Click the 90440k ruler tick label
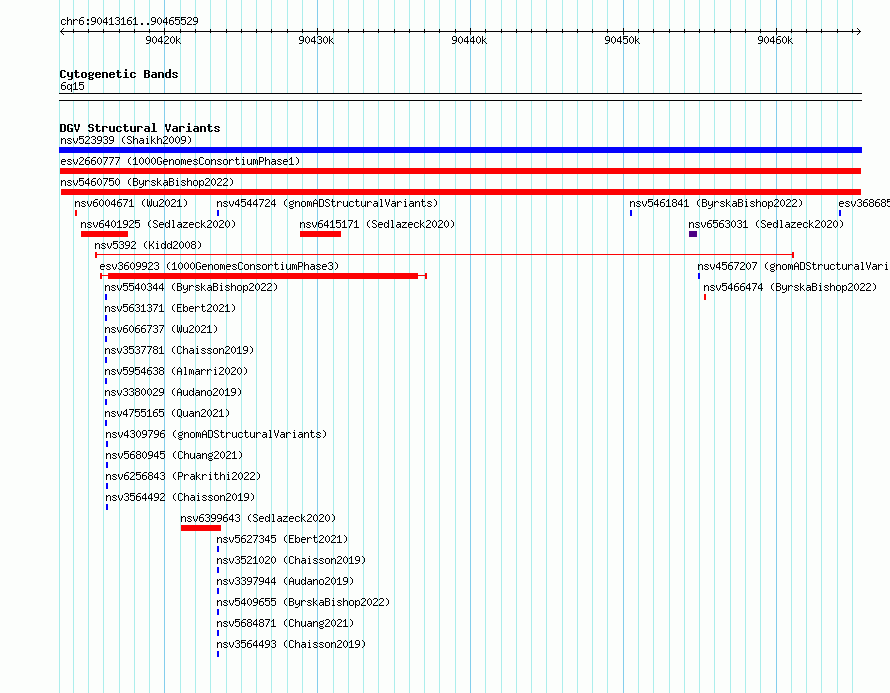This screenshot has width=890, height=693. (469, 40)
